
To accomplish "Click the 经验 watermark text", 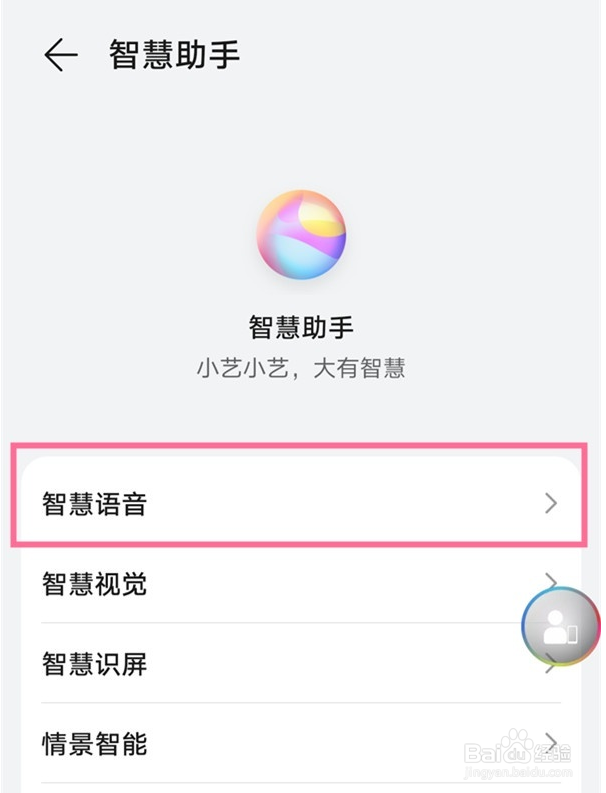I will (x=562, y=750).
